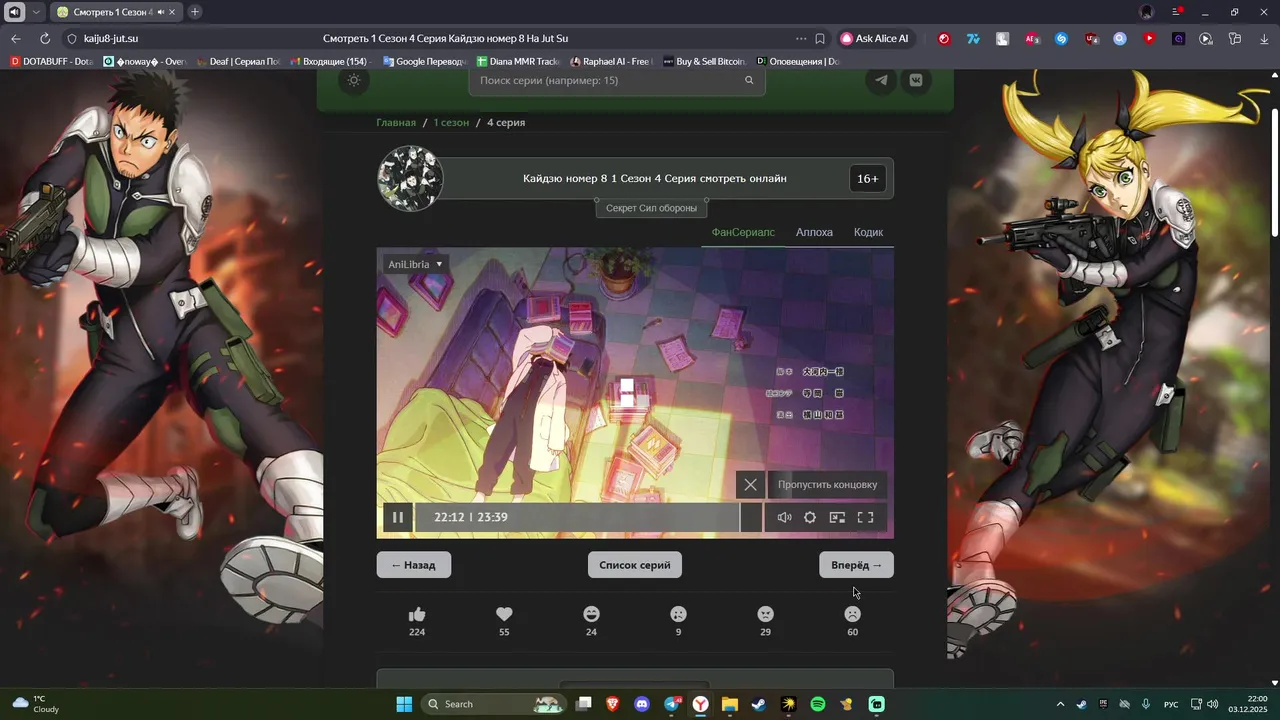This screenshot has height=720, width=1280.
Task: Close the 'Пропустить концовку' prompt with X
Action: pos(750,484)
